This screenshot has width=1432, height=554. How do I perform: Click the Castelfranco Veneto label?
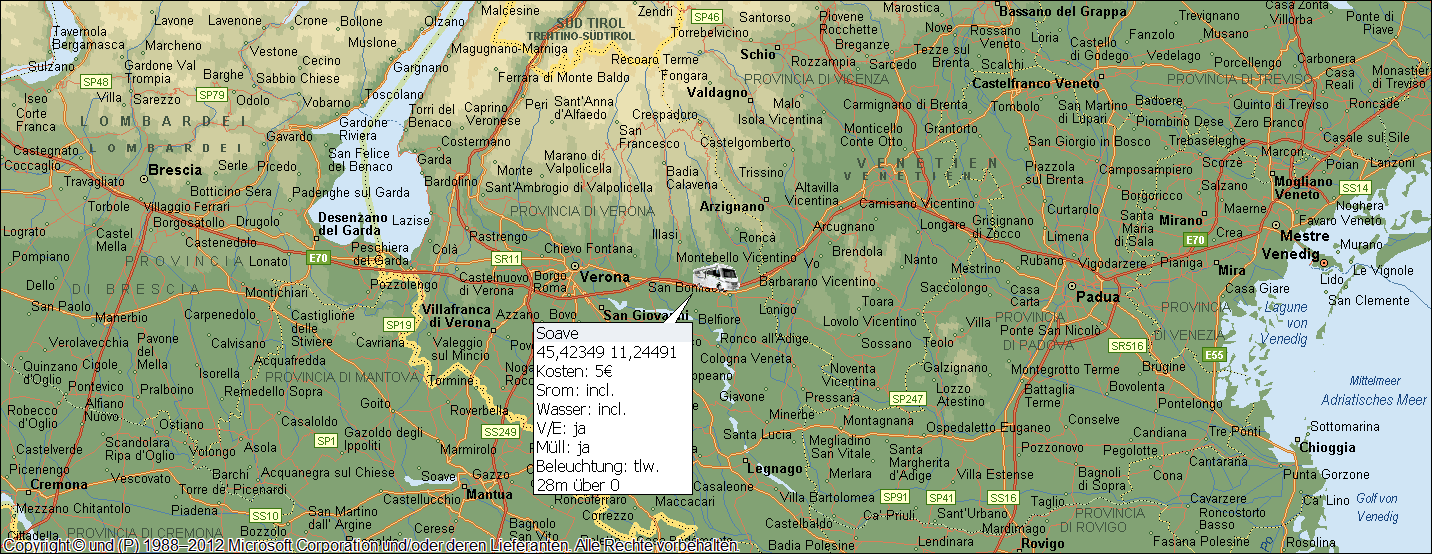pos(1036,84)
